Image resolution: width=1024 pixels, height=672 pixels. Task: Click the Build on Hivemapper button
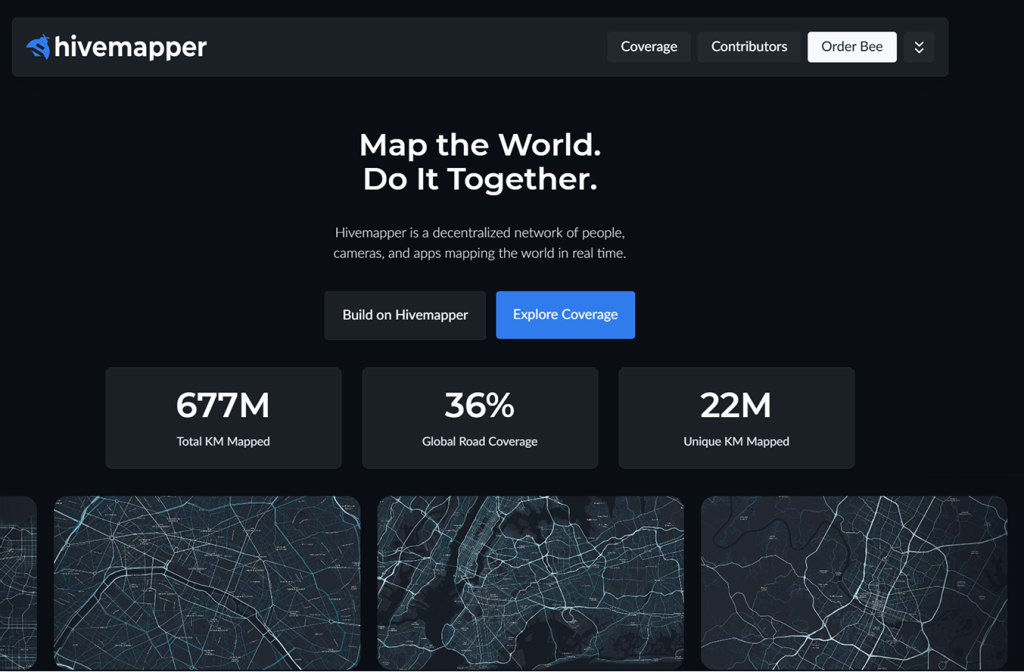coord(405,315)
